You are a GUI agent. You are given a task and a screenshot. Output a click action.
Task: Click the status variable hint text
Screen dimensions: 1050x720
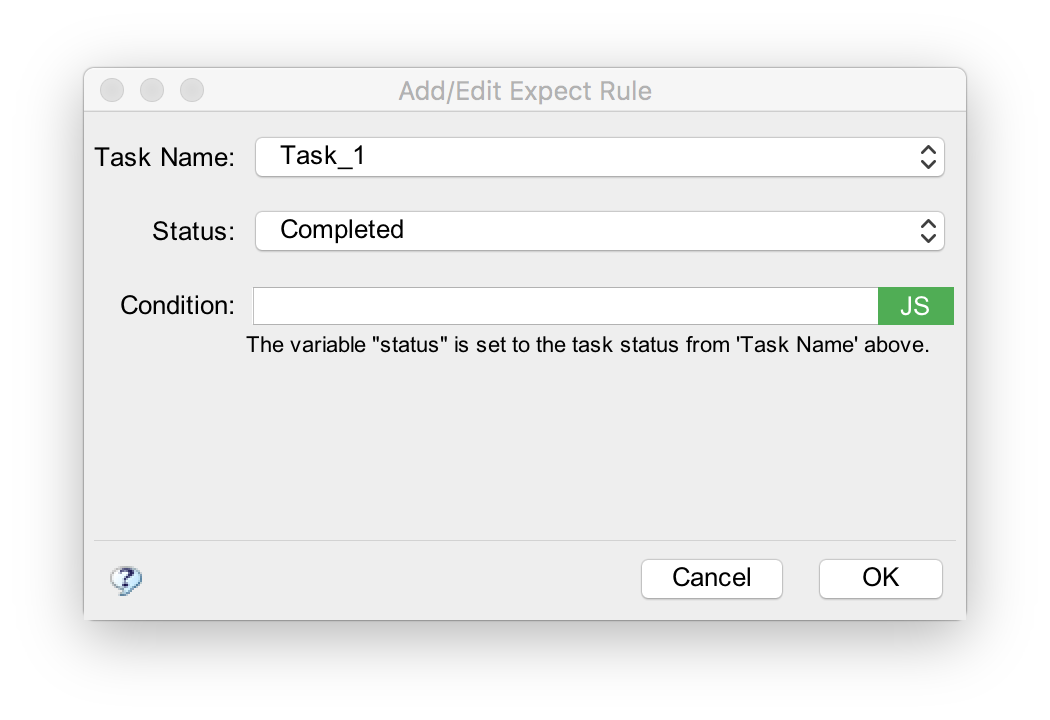point(588,344)
